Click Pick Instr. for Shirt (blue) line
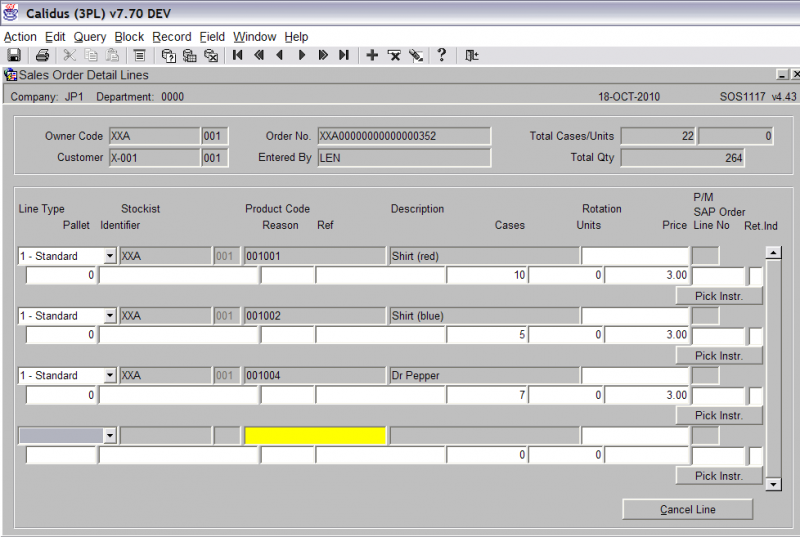 point(719,355)
